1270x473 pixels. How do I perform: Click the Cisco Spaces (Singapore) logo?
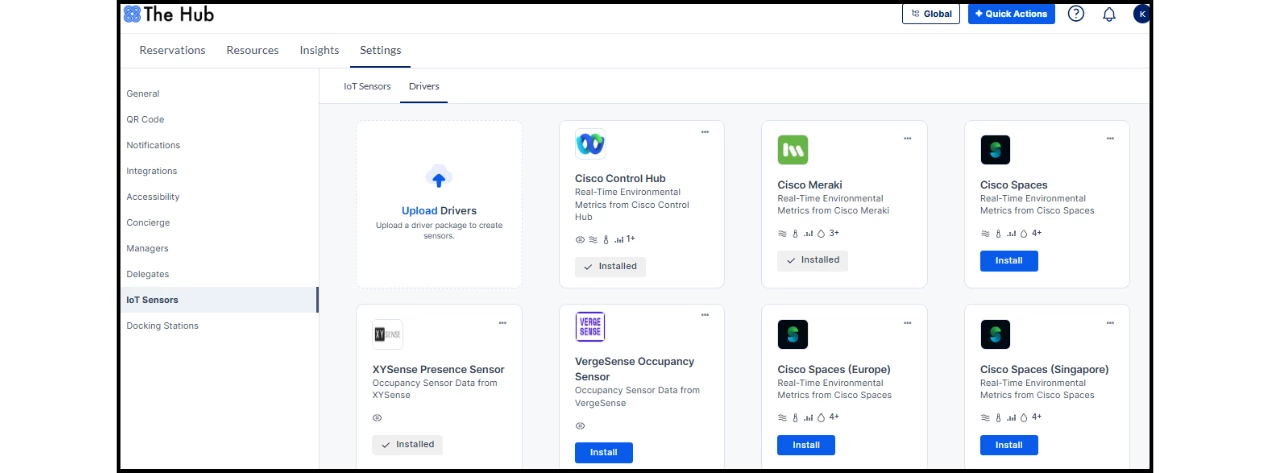point(995,334)
